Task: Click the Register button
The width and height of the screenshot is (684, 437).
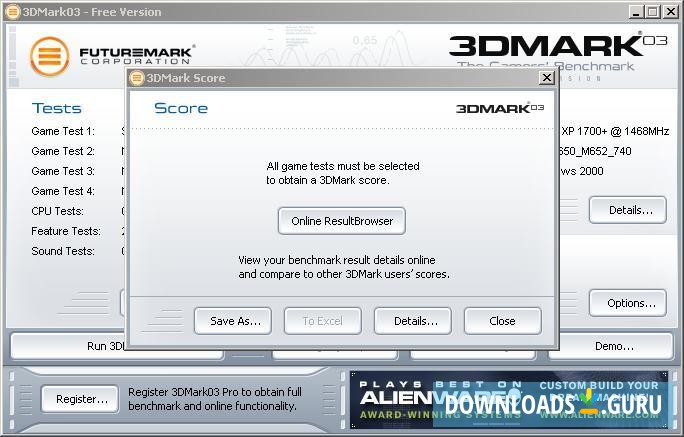Action: (80, 399)
